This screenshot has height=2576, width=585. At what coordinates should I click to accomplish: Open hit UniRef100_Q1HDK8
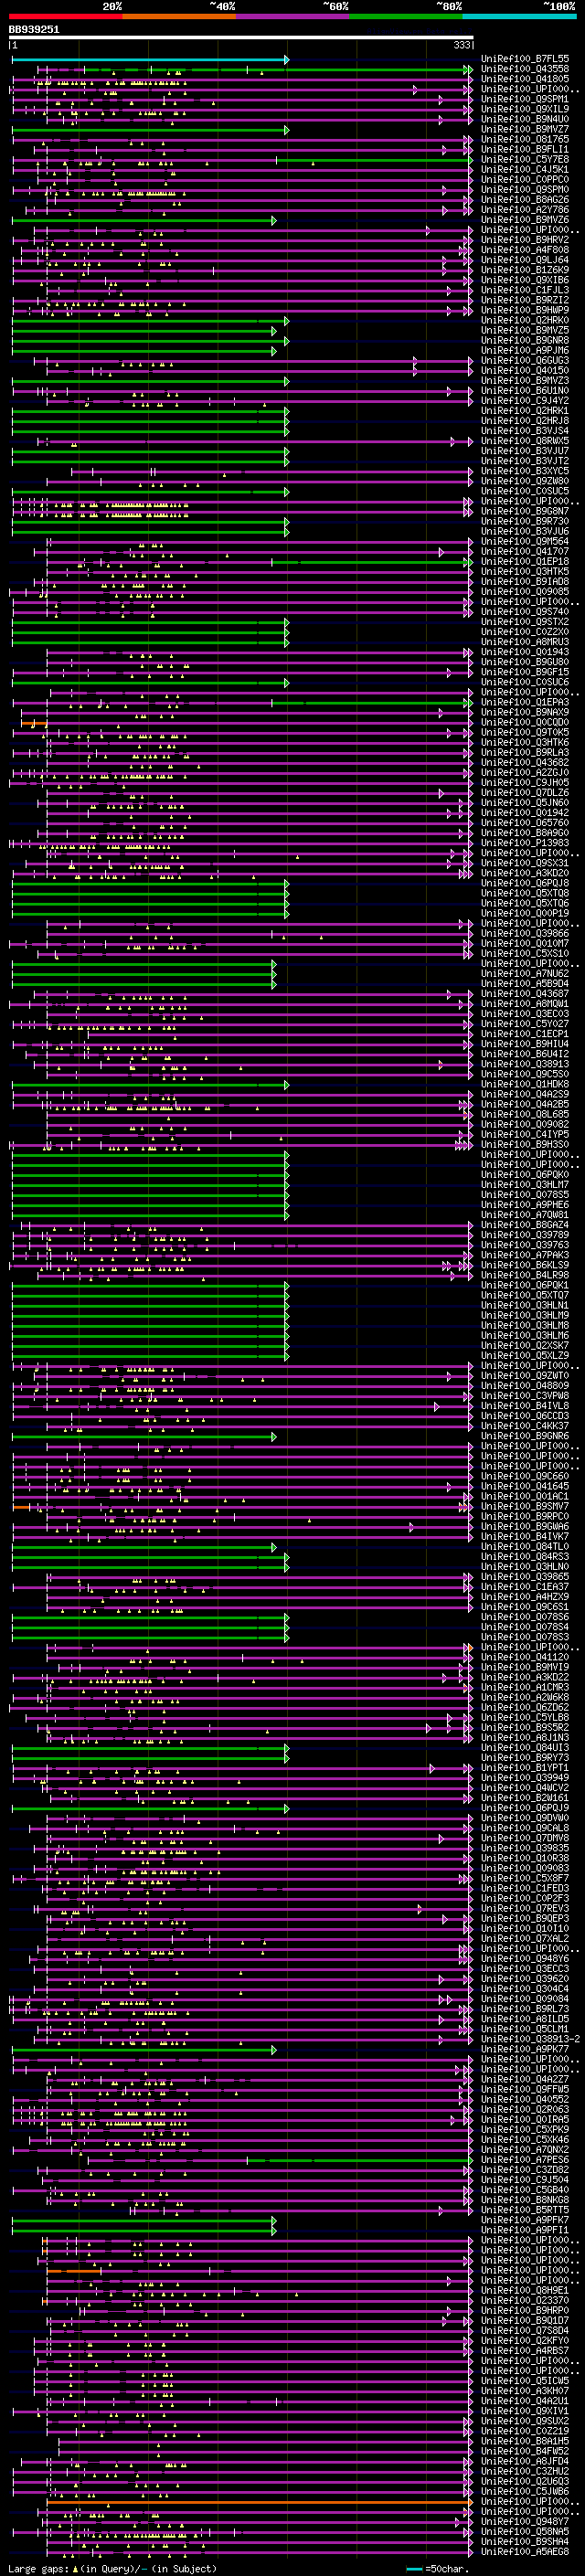525,1084
